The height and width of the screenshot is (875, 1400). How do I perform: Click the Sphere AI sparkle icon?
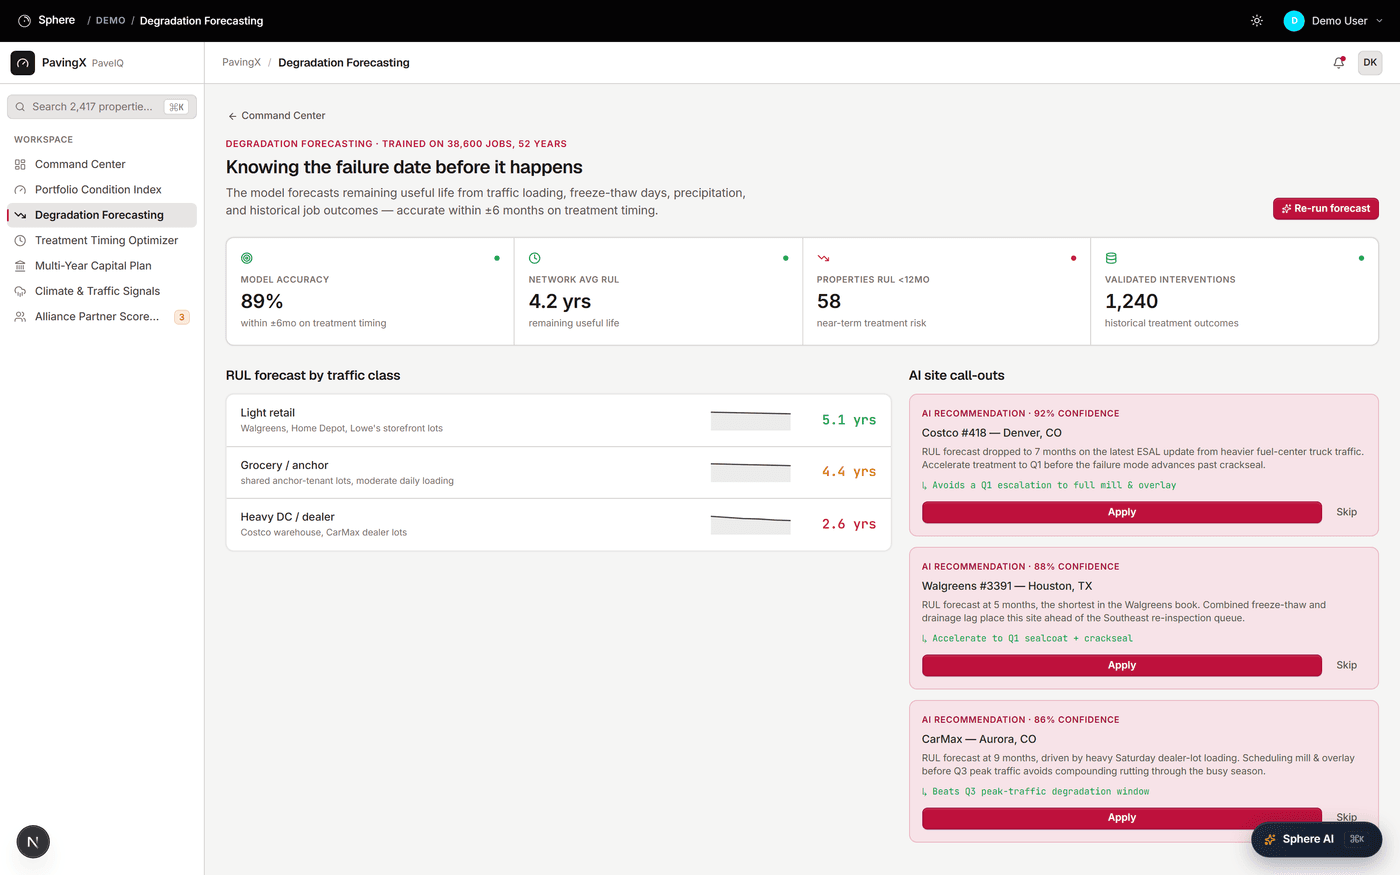point(1270,840)
